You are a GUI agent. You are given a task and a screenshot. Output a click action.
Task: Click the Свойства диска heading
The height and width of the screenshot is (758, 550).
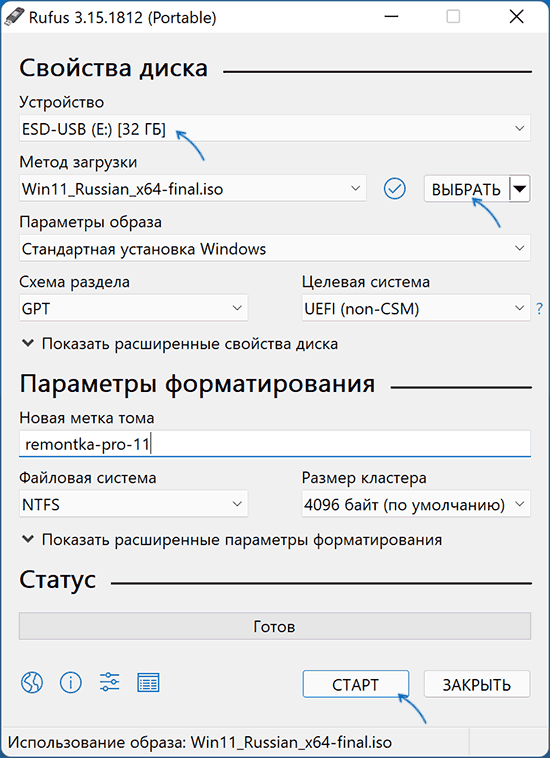tap(114, 68)
